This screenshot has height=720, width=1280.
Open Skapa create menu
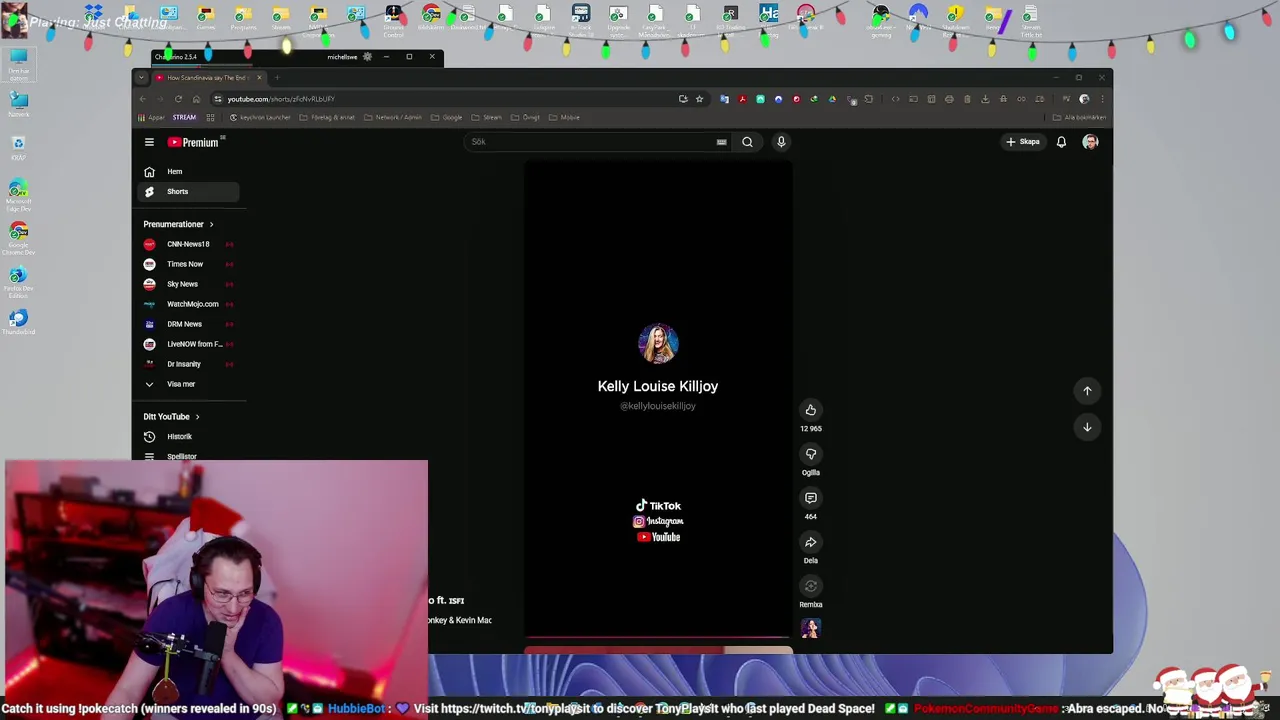click(1023, 142)
